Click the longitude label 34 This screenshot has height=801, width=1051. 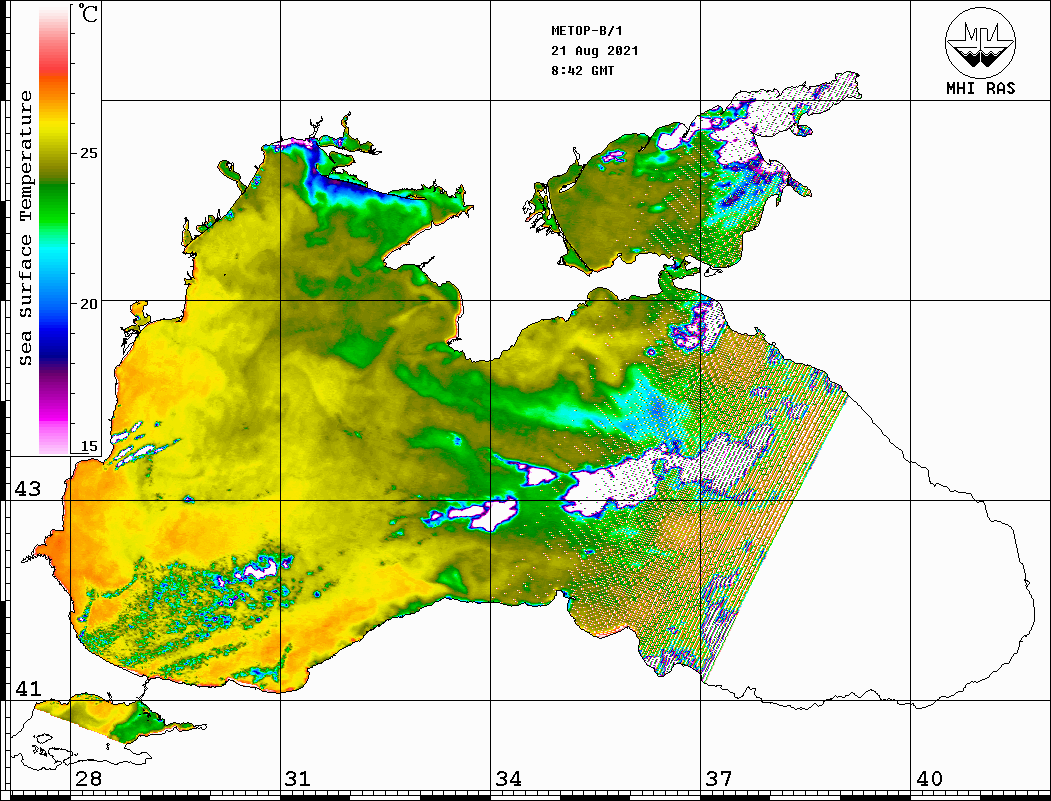(x=508, y=778)
